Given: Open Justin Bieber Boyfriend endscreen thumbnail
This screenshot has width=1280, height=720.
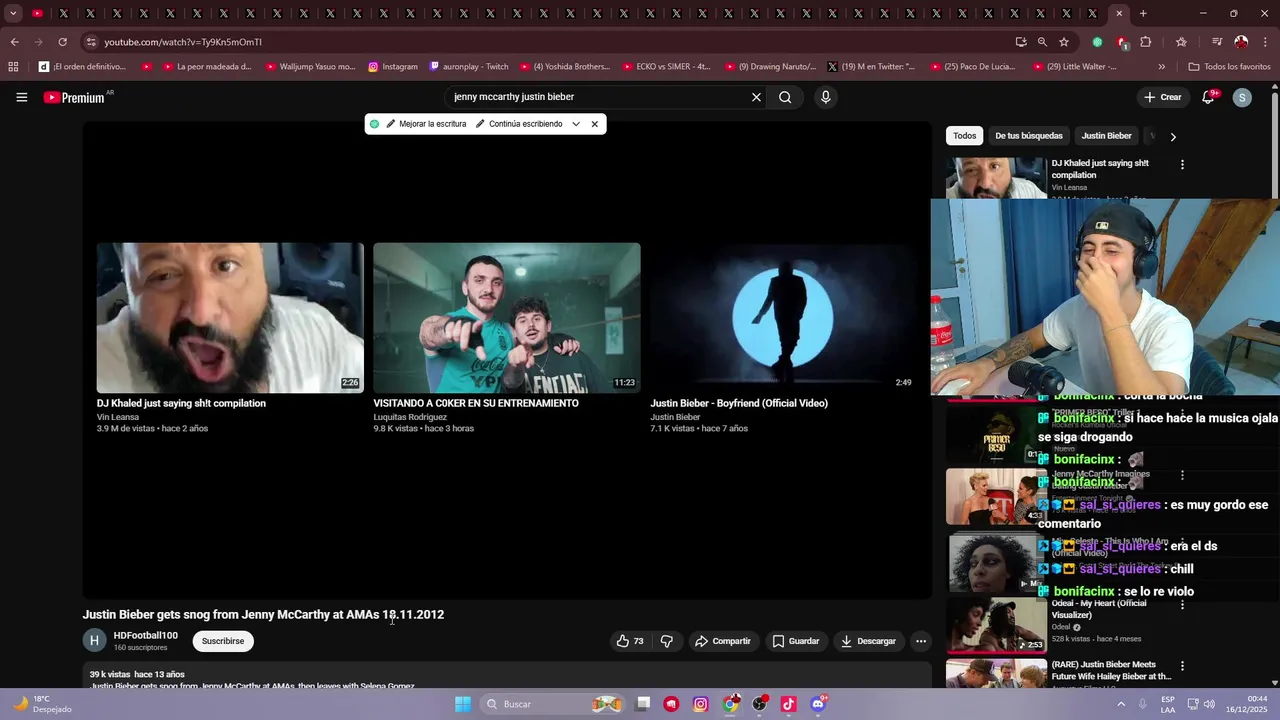Looking at the screenshot, I should pos(783,317).
